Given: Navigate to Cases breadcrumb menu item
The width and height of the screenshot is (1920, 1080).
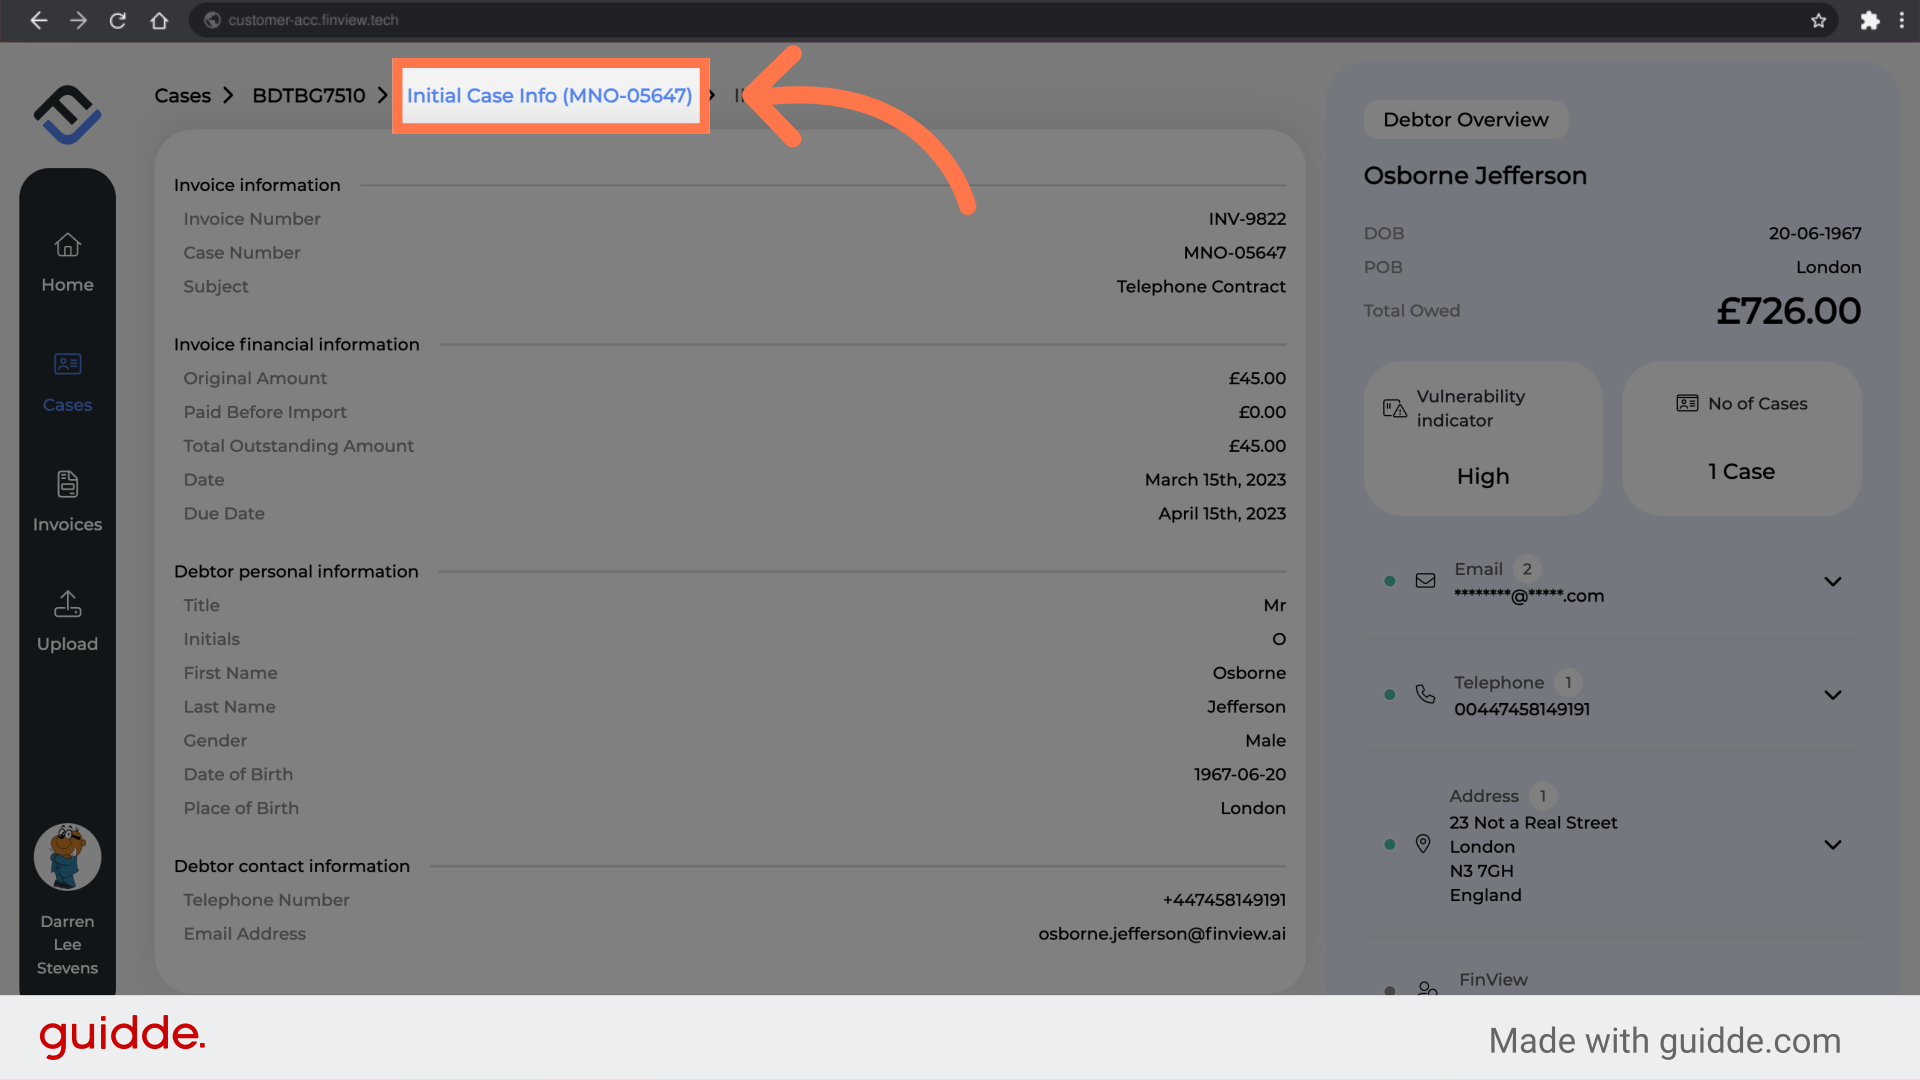Looking at the screenshot, I should coord(182,95).
